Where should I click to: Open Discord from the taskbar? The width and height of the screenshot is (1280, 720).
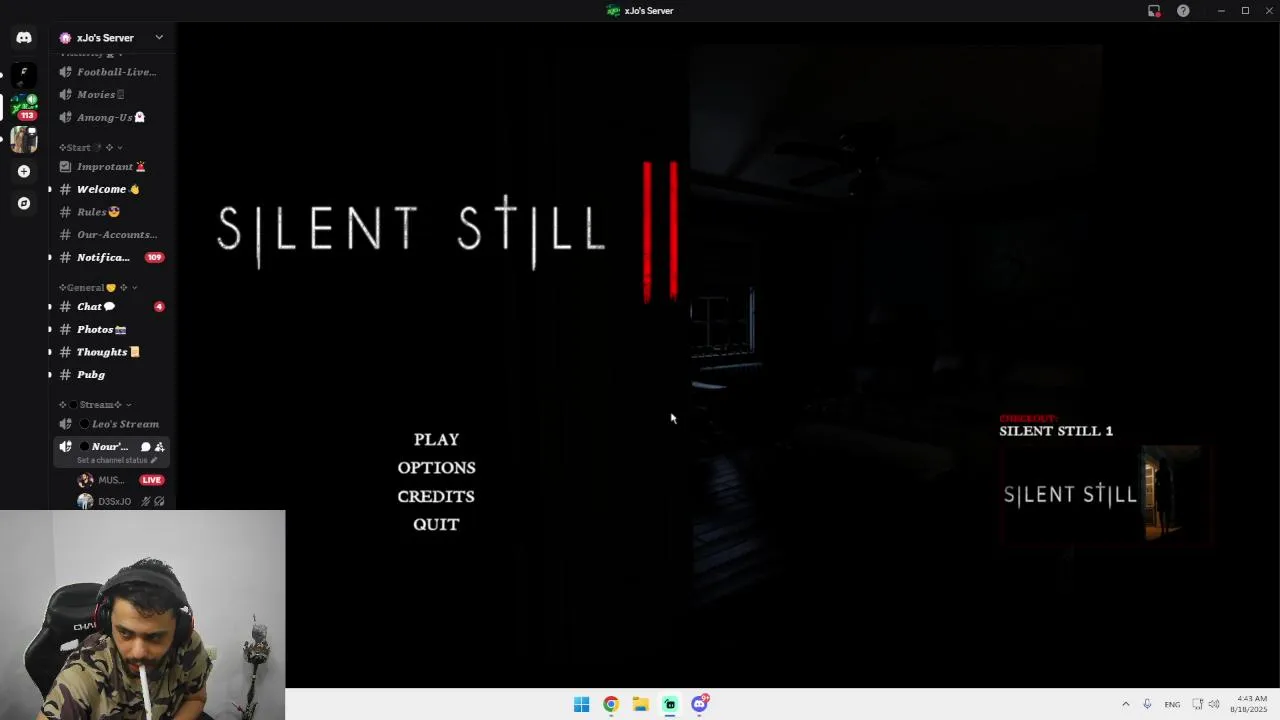coord(700,704)
